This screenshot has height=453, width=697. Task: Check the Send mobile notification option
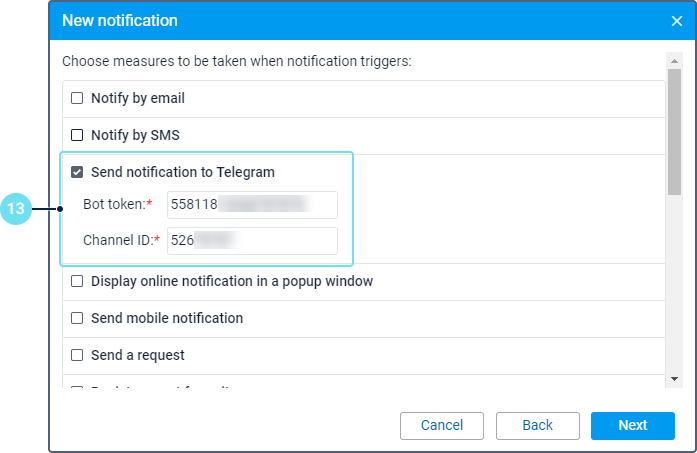point(77,318)
